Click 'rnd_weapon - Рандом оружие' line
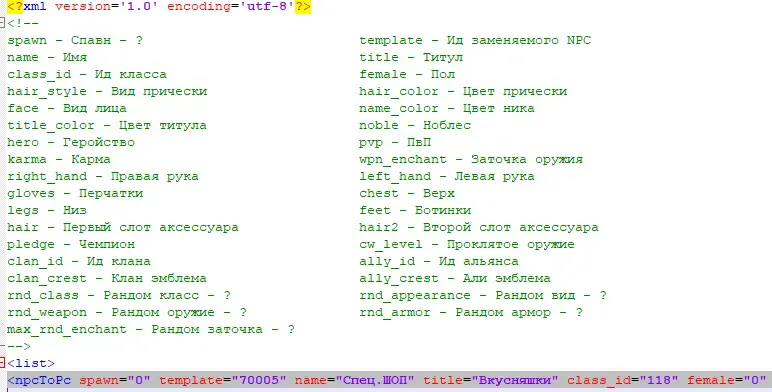This screenshot has height=392, width=772. pyautogui.click(x=127, y=313)
